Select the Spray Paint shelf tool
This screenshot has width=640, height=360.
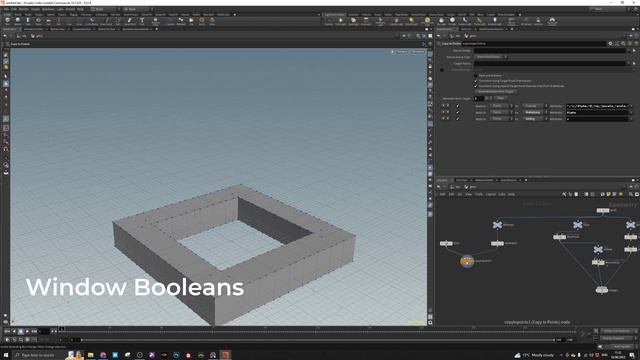pos(130,21)
